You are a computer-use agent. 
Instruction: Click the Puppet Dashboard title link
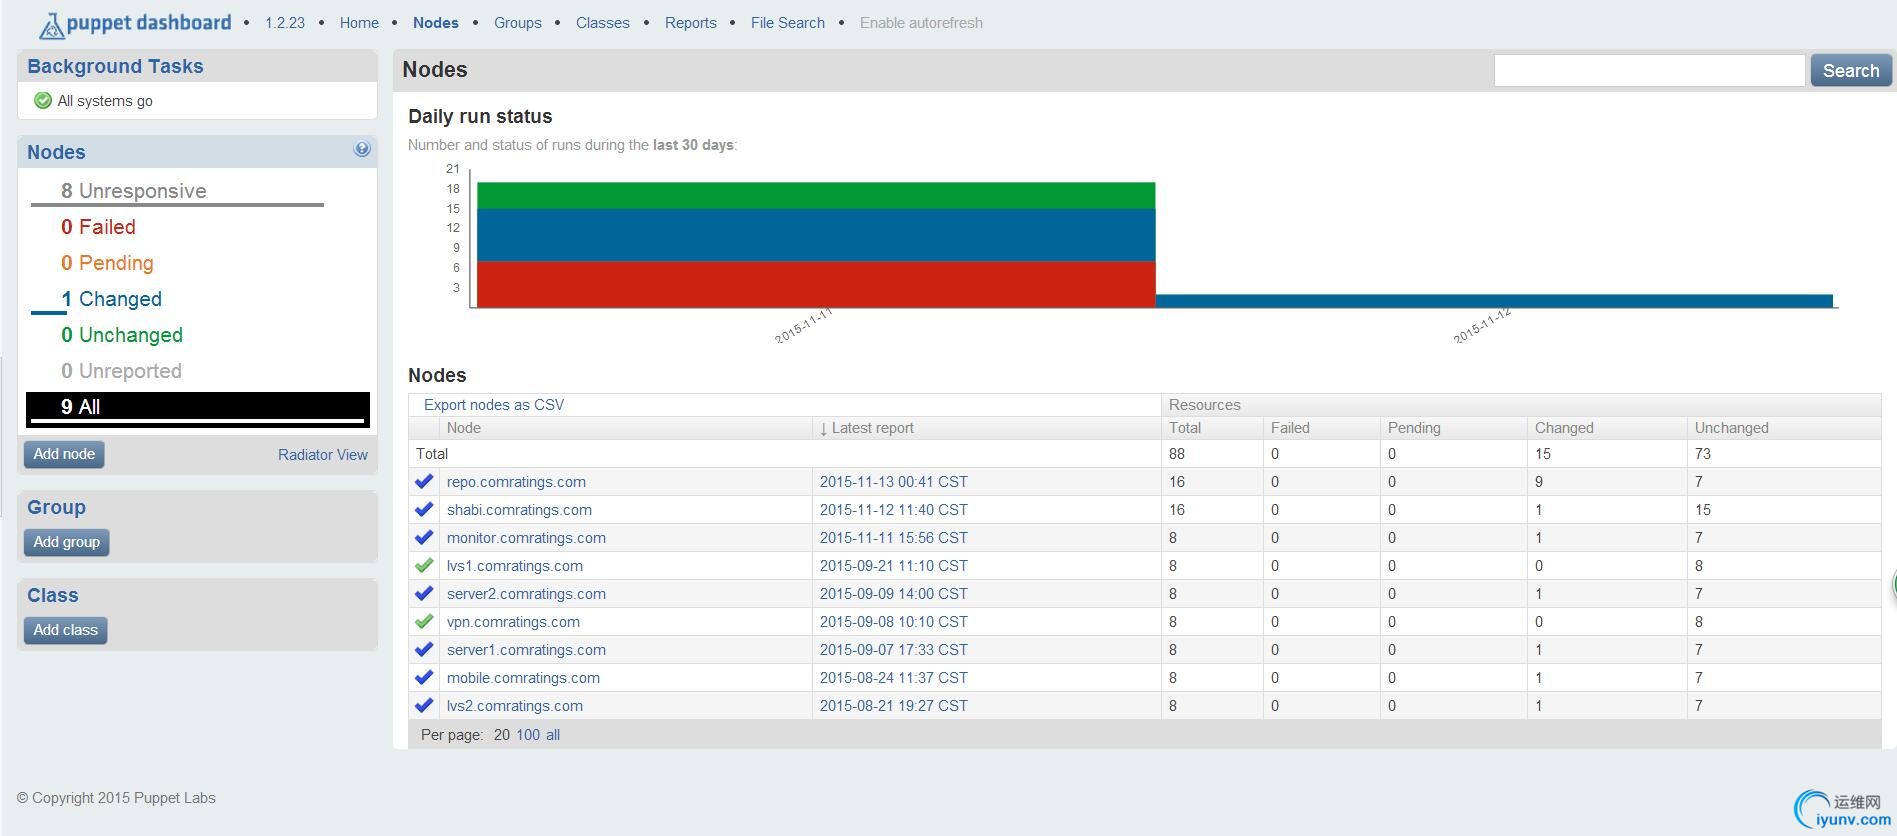click(149, 23)
